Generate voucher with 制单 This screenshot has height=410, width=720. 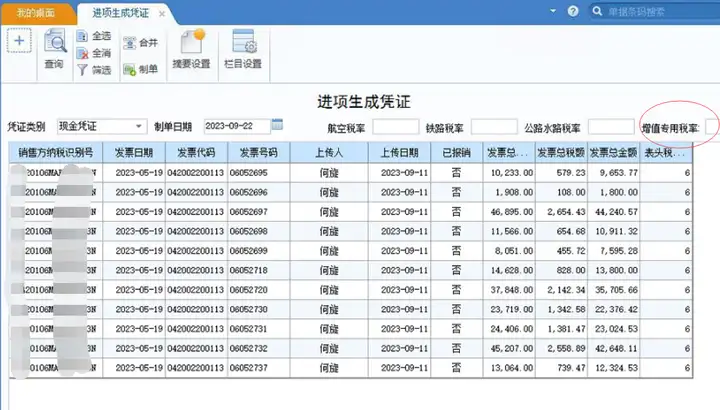tap(141, 69)
